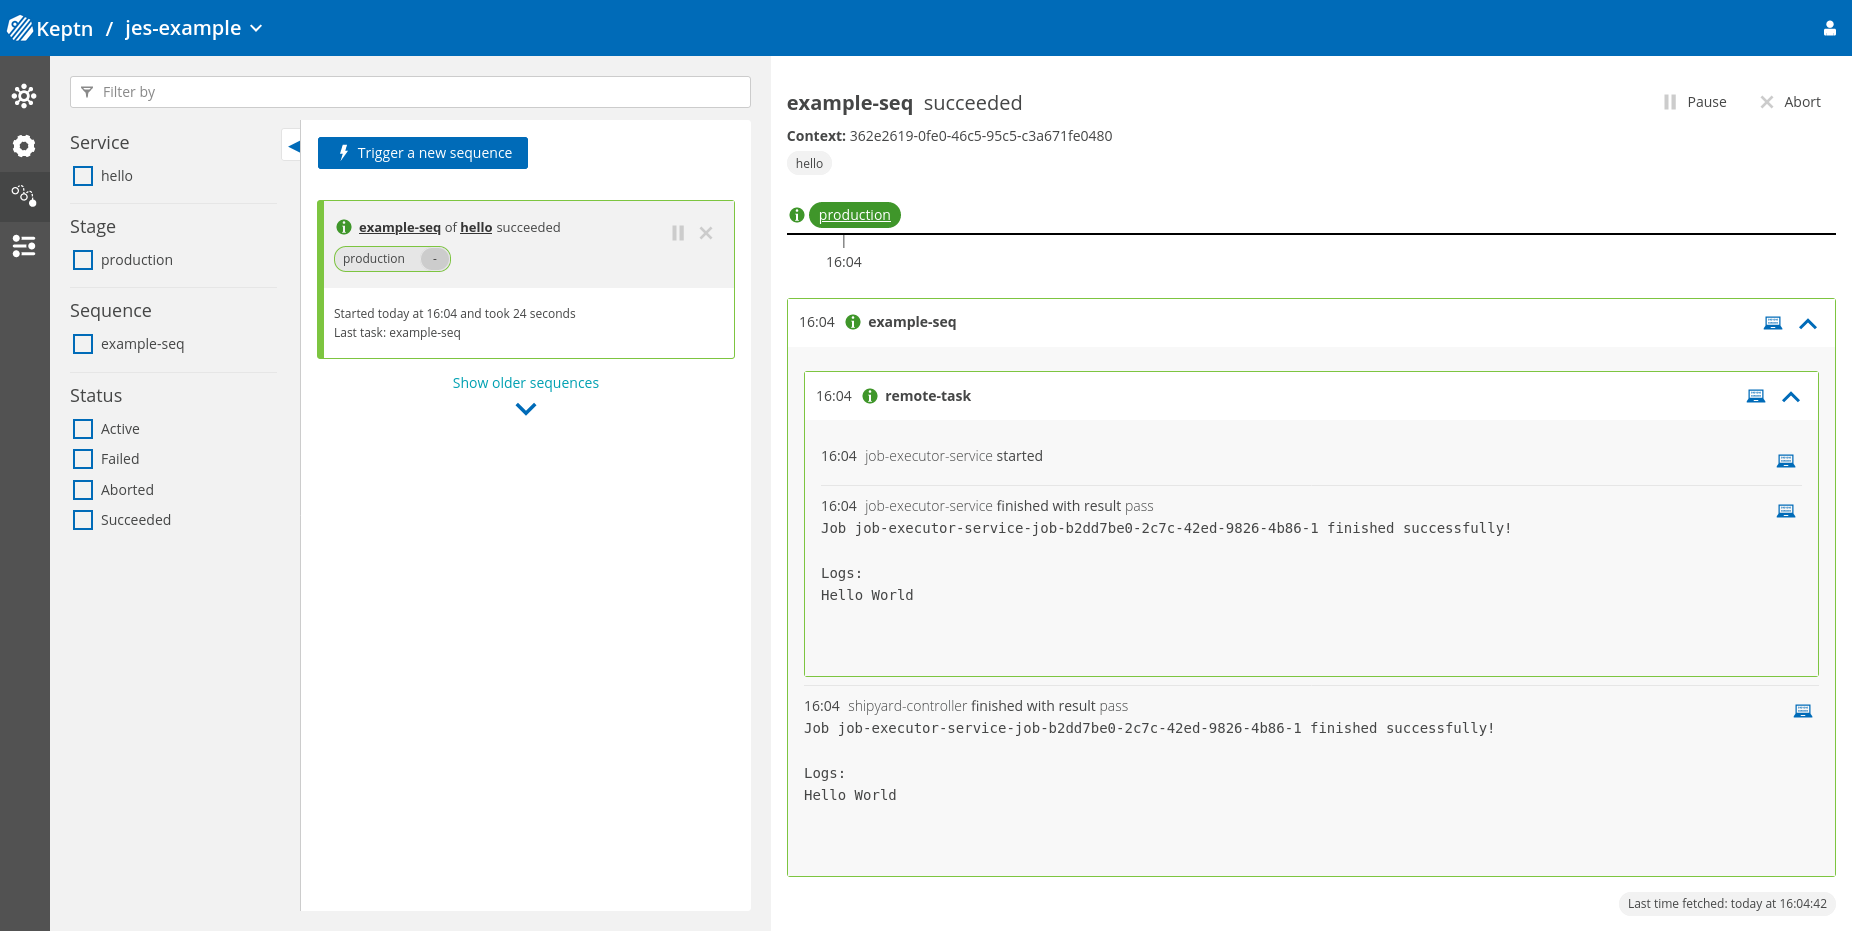Screen dimensions: 1852x931
Task: Collapse the example-seq task panel
Action: pyautogui.click(x=1808, y=323)
